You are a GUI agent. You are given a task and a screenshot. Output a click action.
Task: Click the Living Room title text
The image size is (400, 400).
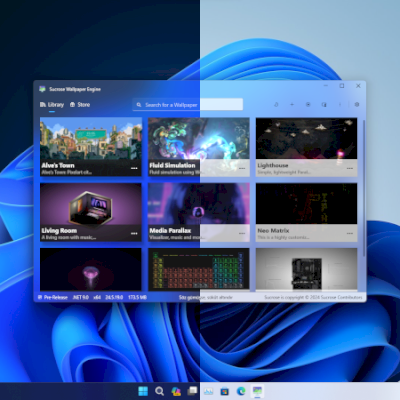[x=59, y=231]
